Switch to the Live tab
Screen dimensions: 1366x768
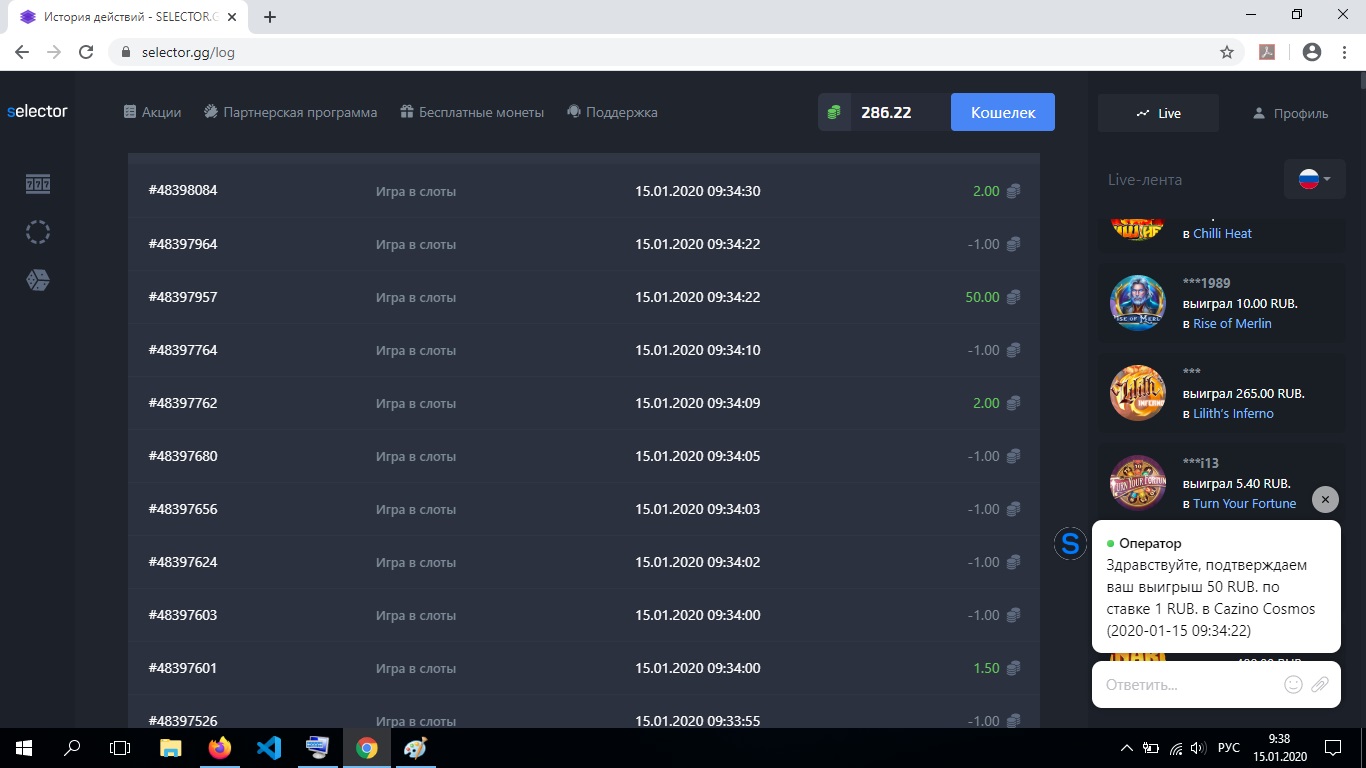click(x=1158, y=114)
